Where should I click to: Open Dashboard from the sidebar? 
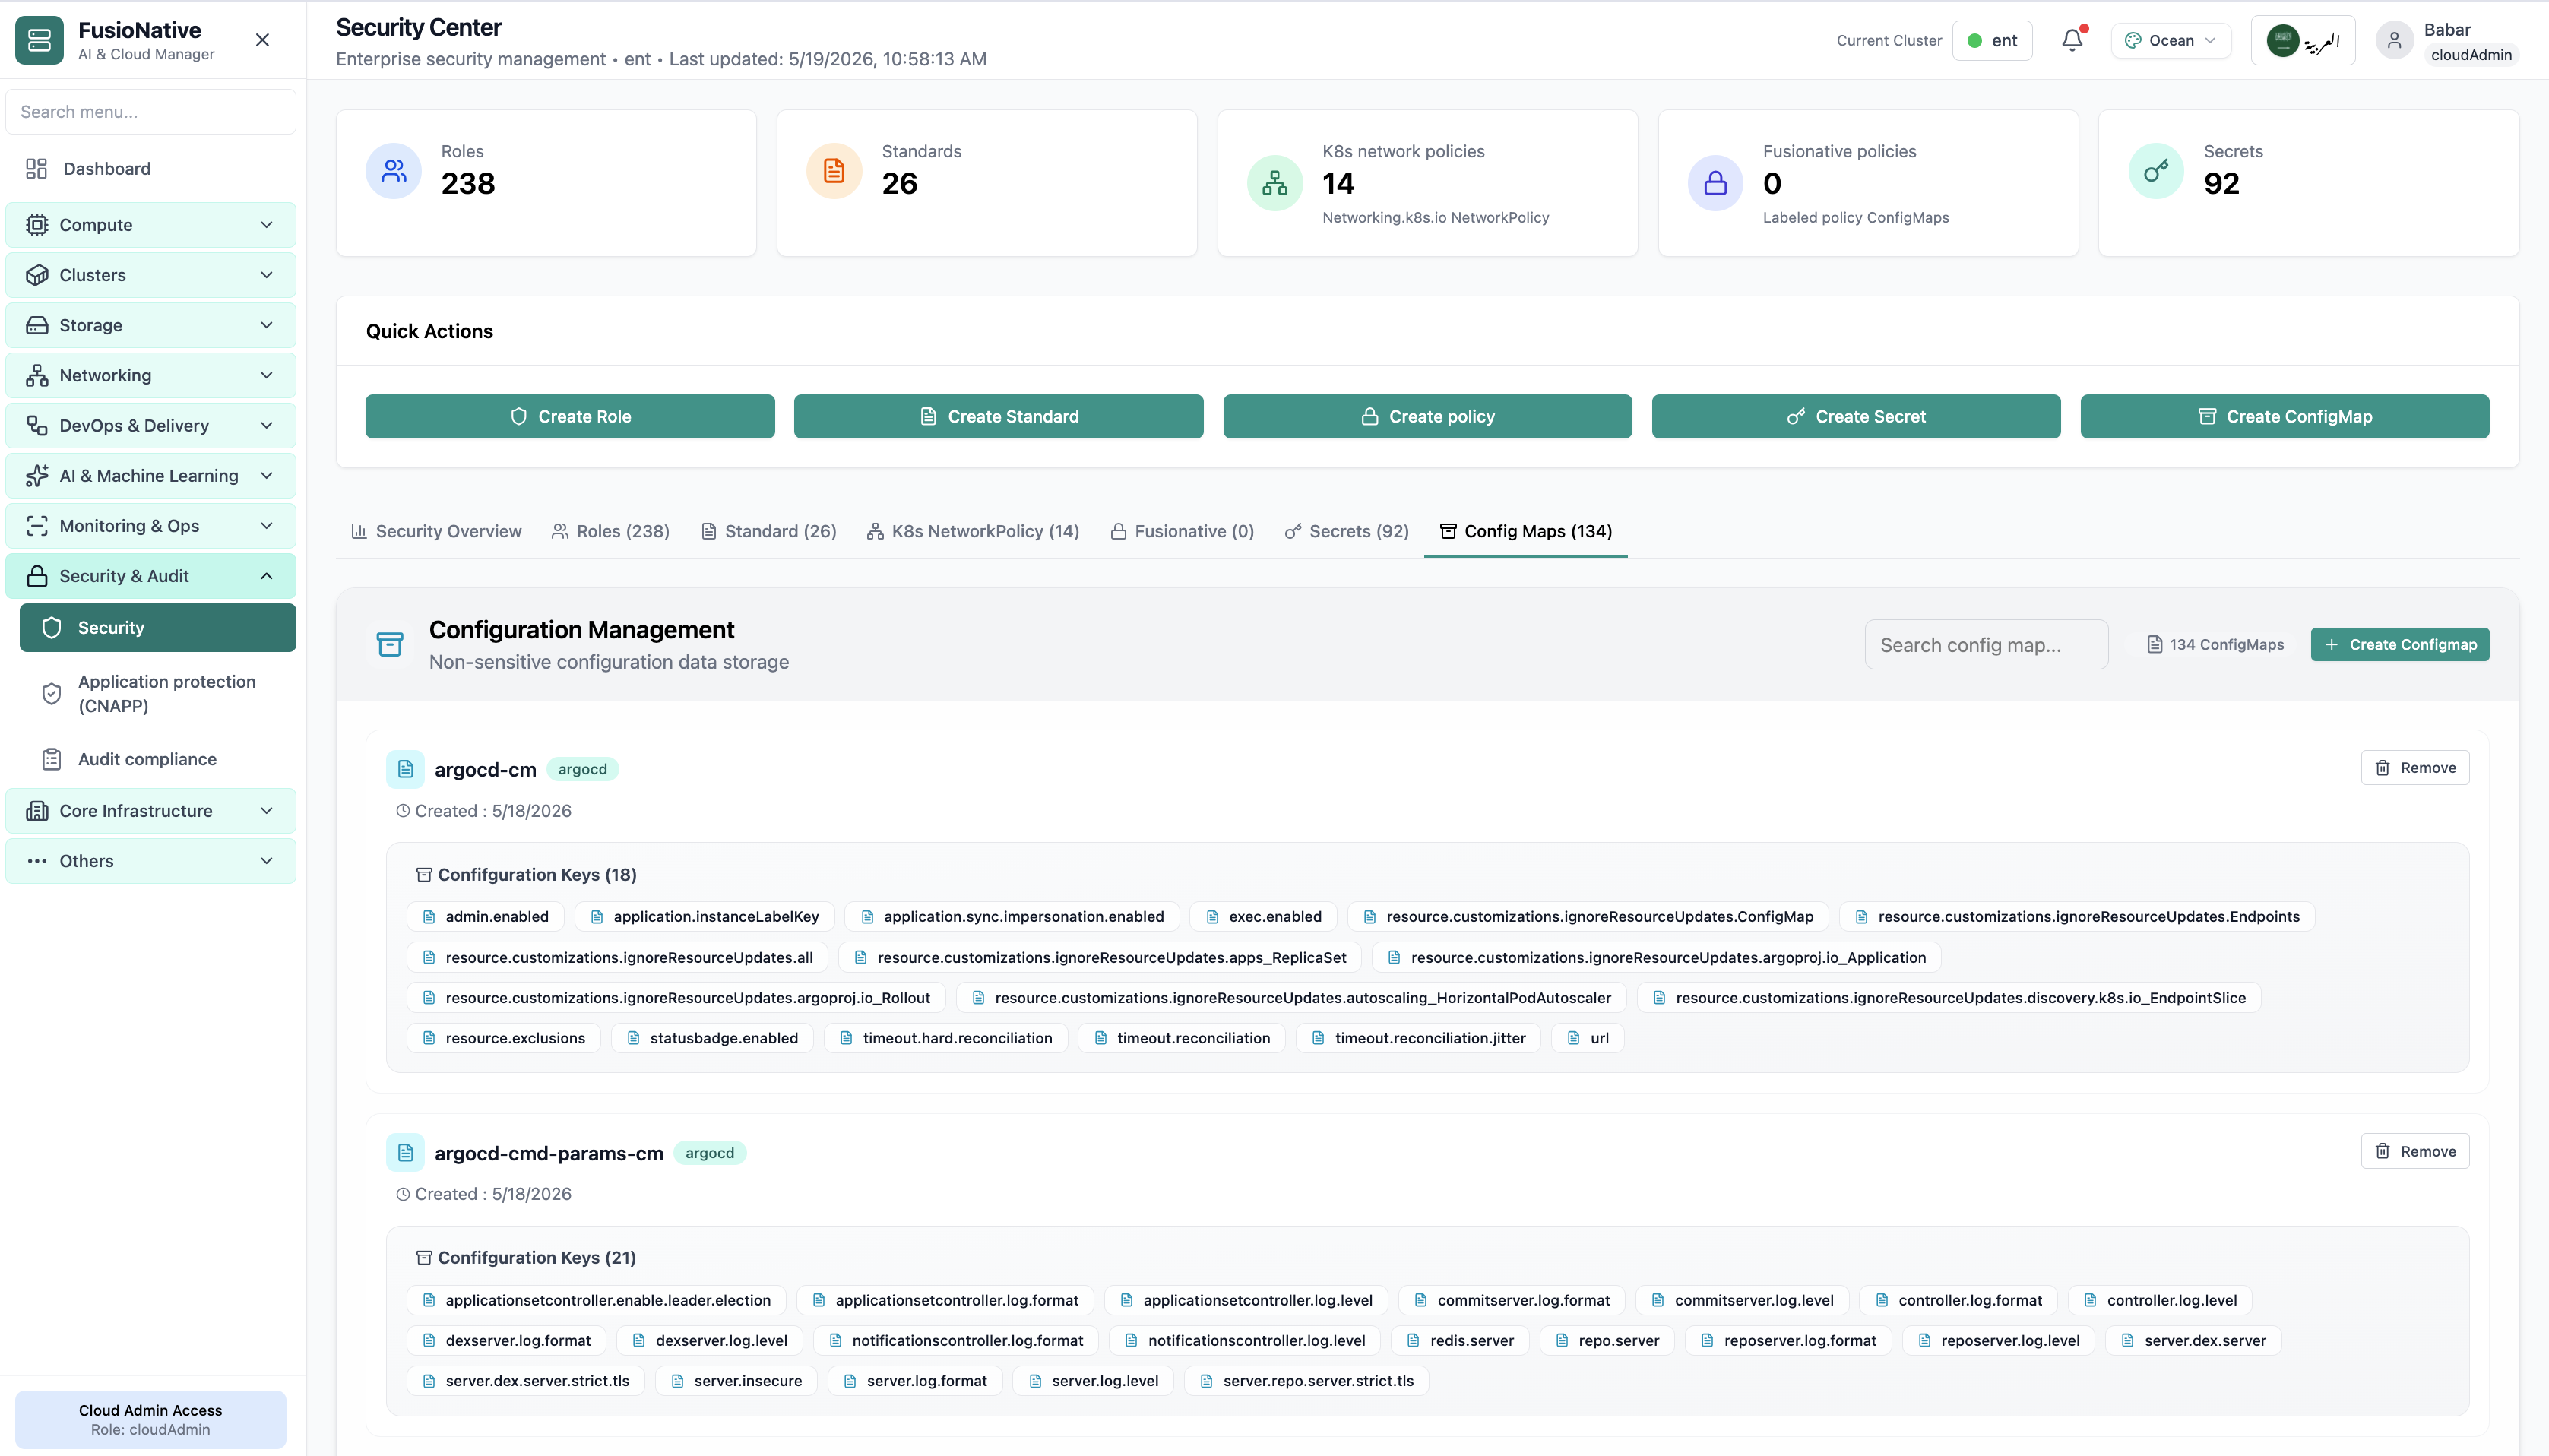[151, 168]
